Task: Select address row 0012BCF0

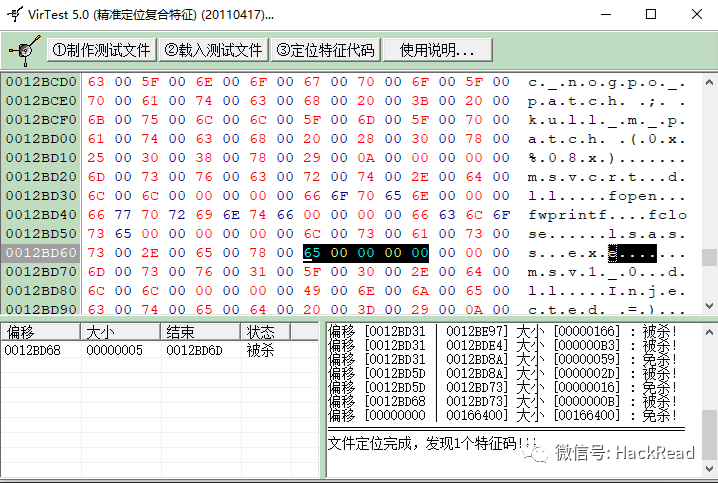Action: click(41, 120)
